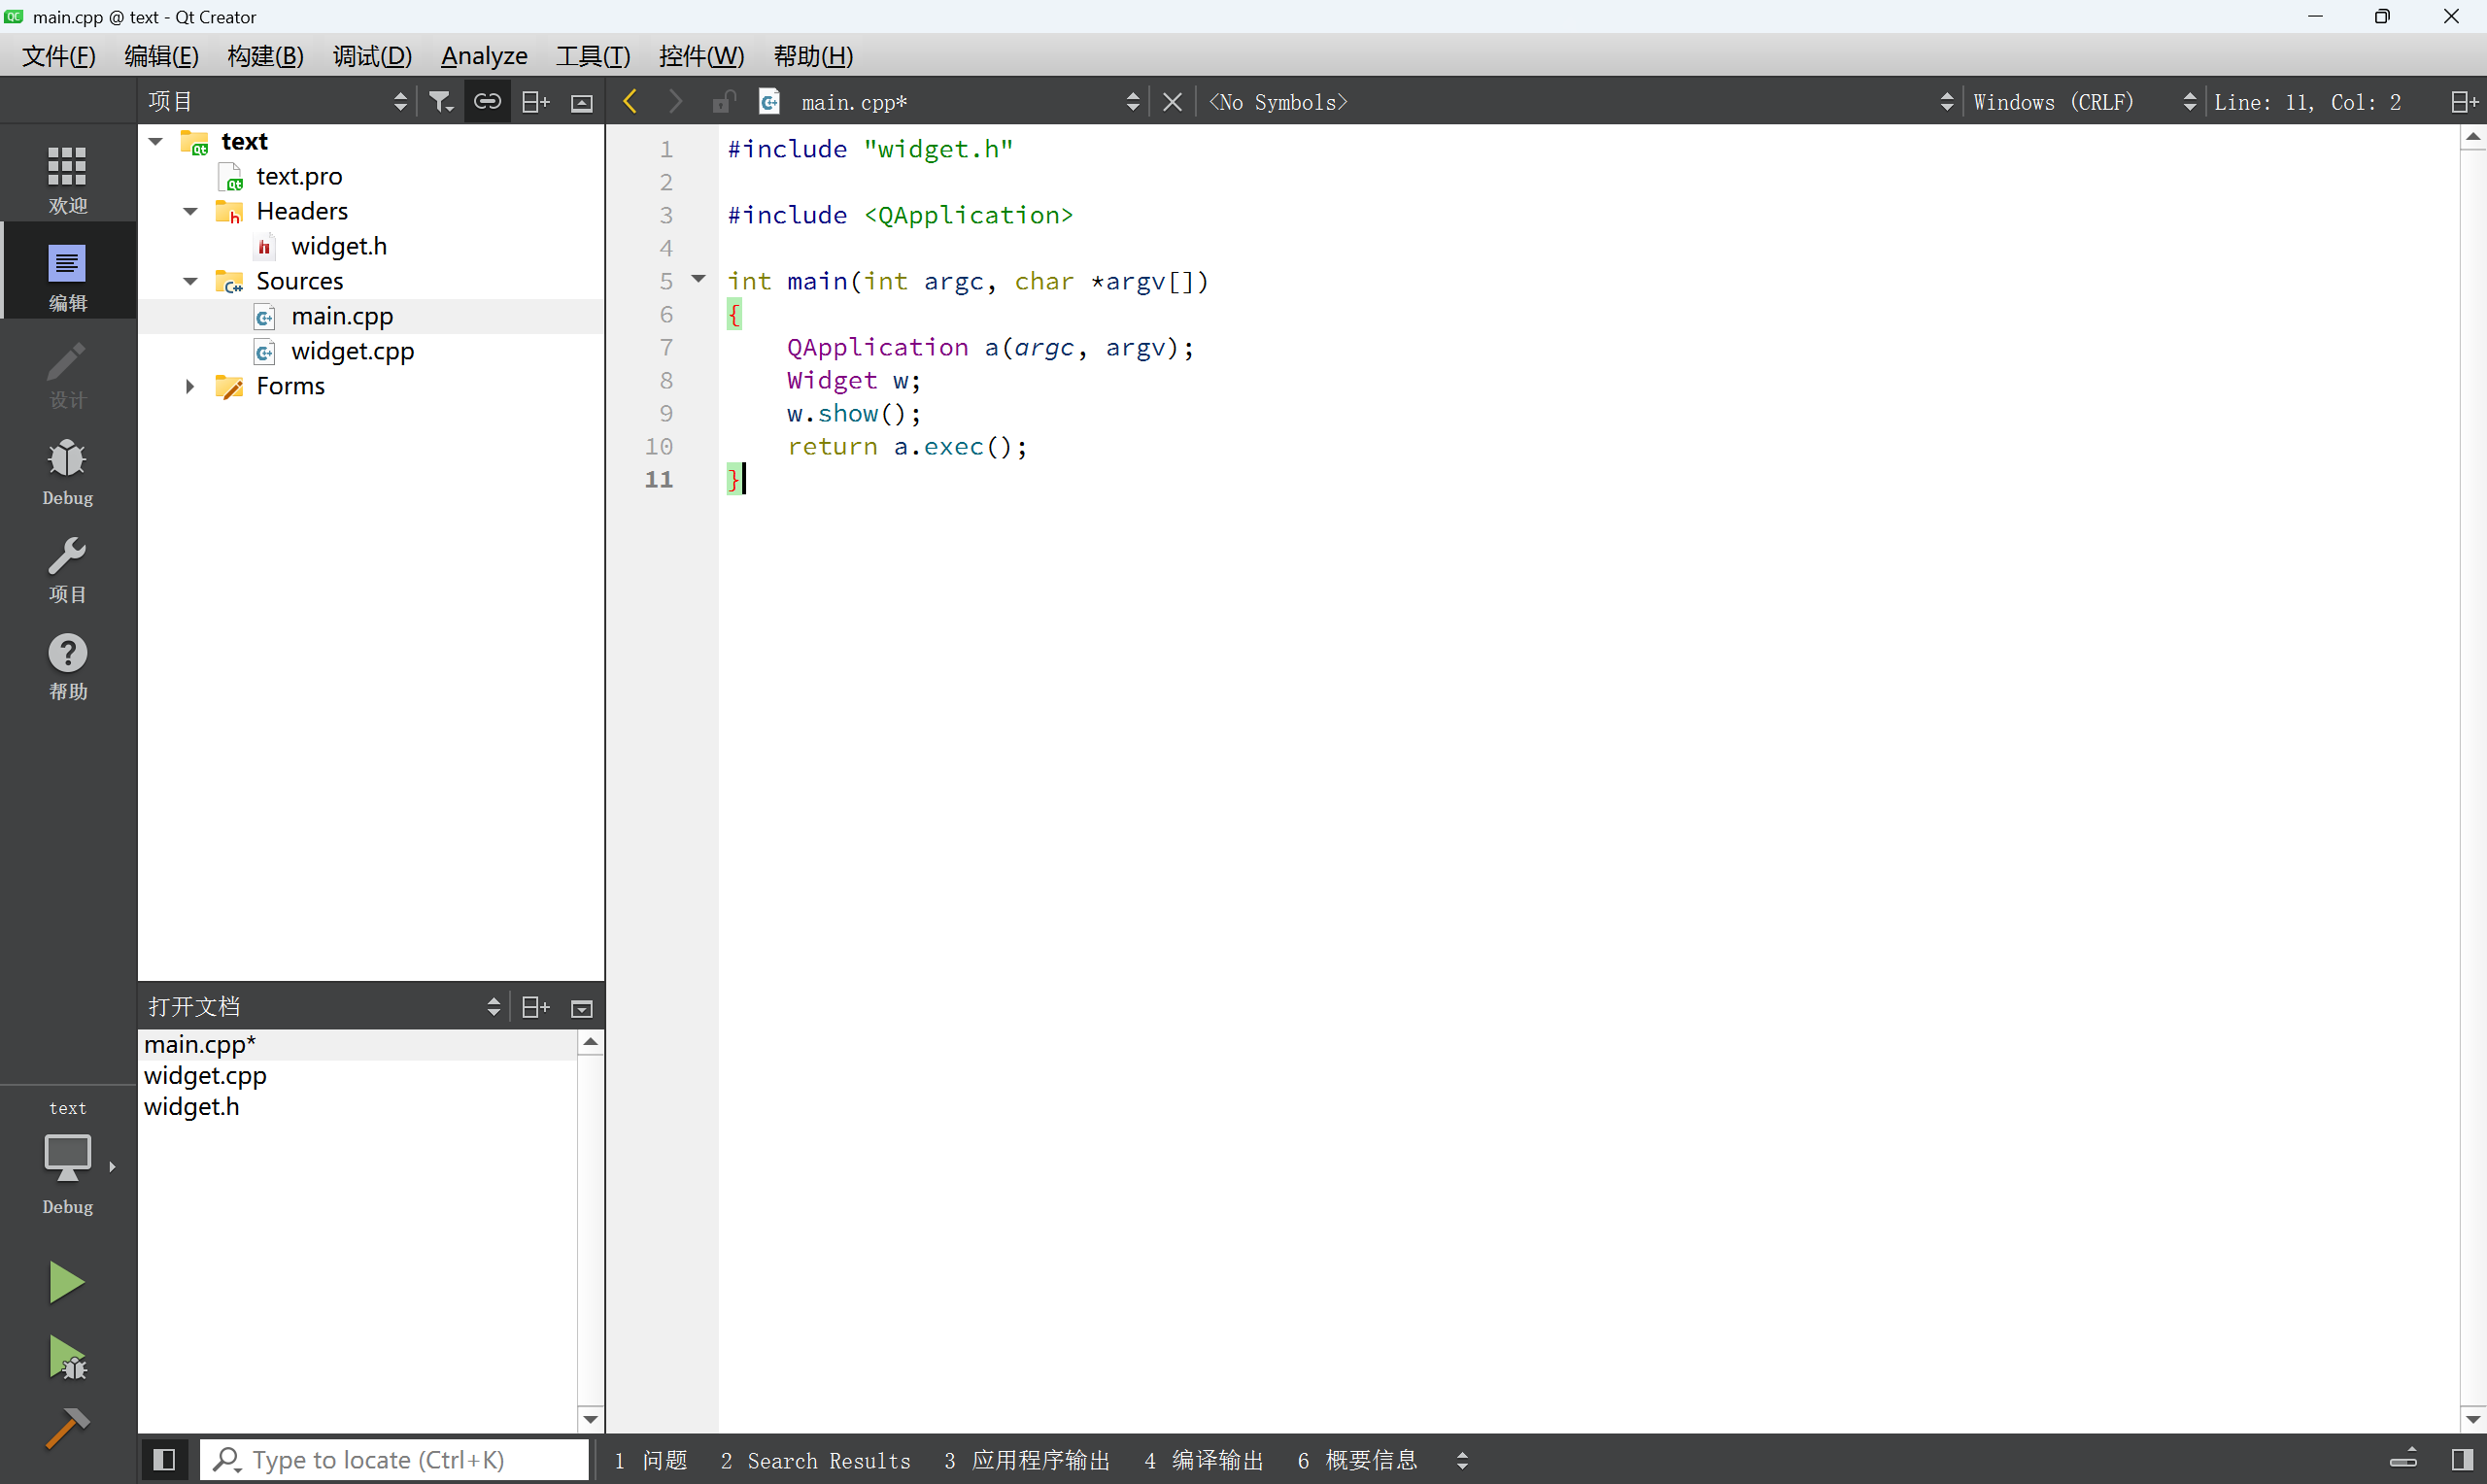The width and height of the screenshot is (2487, 1484).
Task: Open the Build menu
Action: pos(265,55)
